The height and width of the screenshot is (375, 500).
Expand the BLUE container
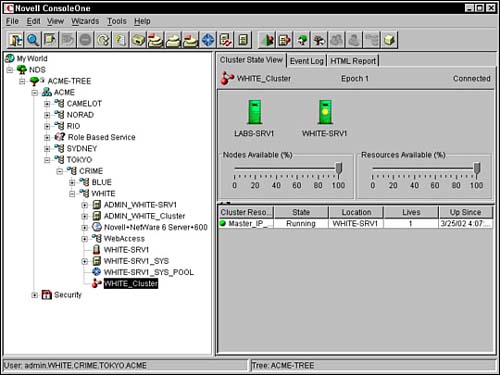72,182
